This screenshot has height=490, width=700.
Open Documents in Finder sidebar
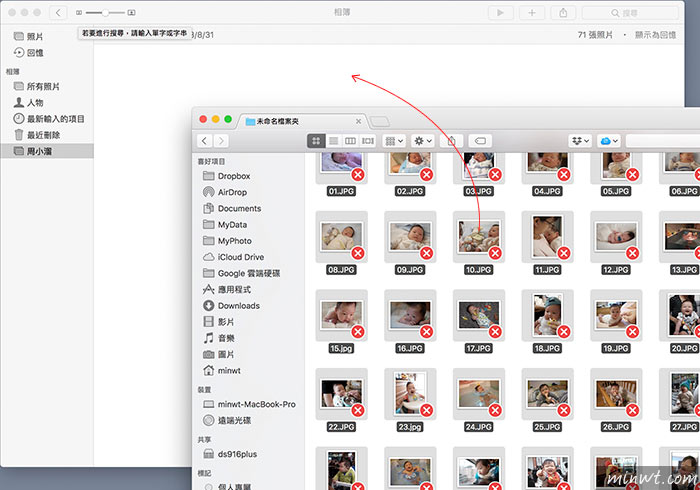click(x=232, y=208)
